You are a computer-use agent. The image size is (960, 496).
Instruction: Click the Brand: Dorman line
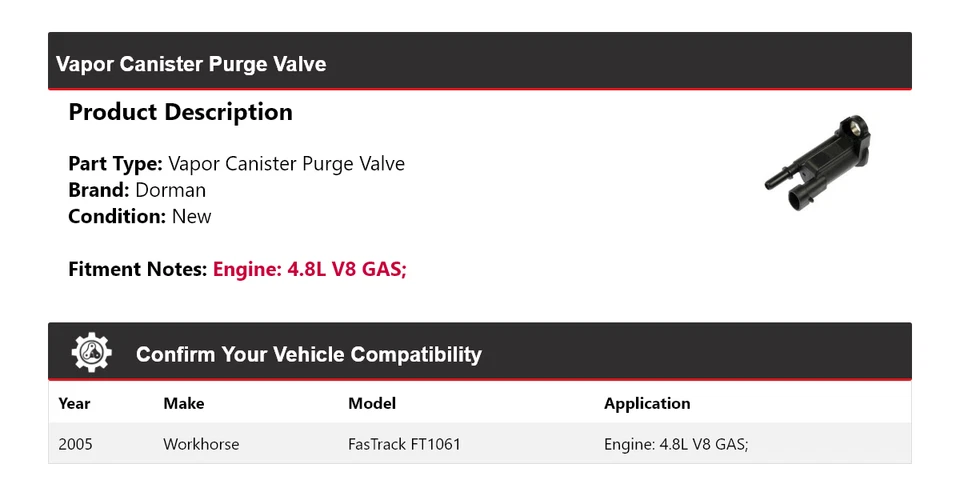click(x=137, y=190)
